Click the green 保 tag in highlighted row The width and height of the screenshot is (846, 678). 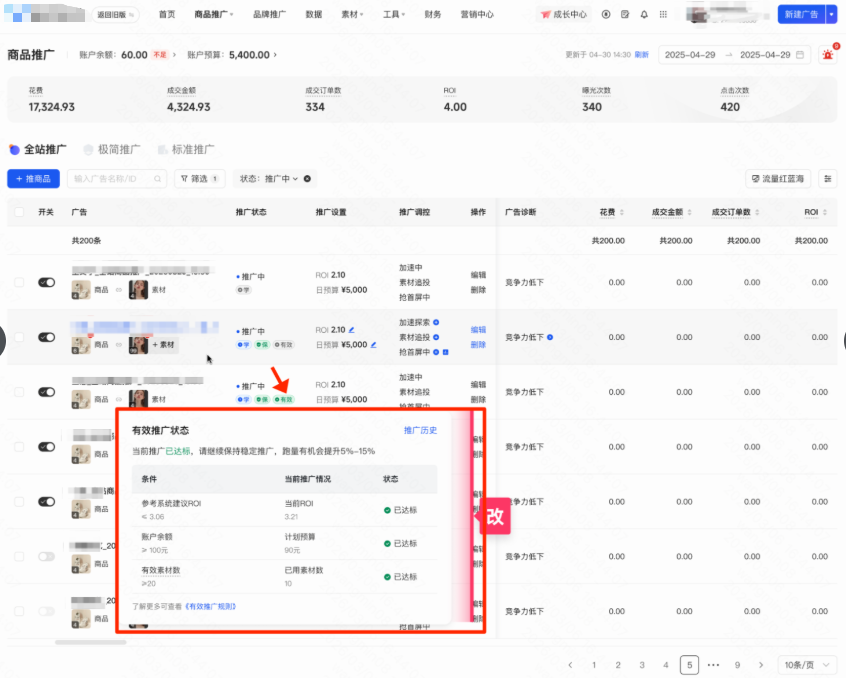[262, 345]
